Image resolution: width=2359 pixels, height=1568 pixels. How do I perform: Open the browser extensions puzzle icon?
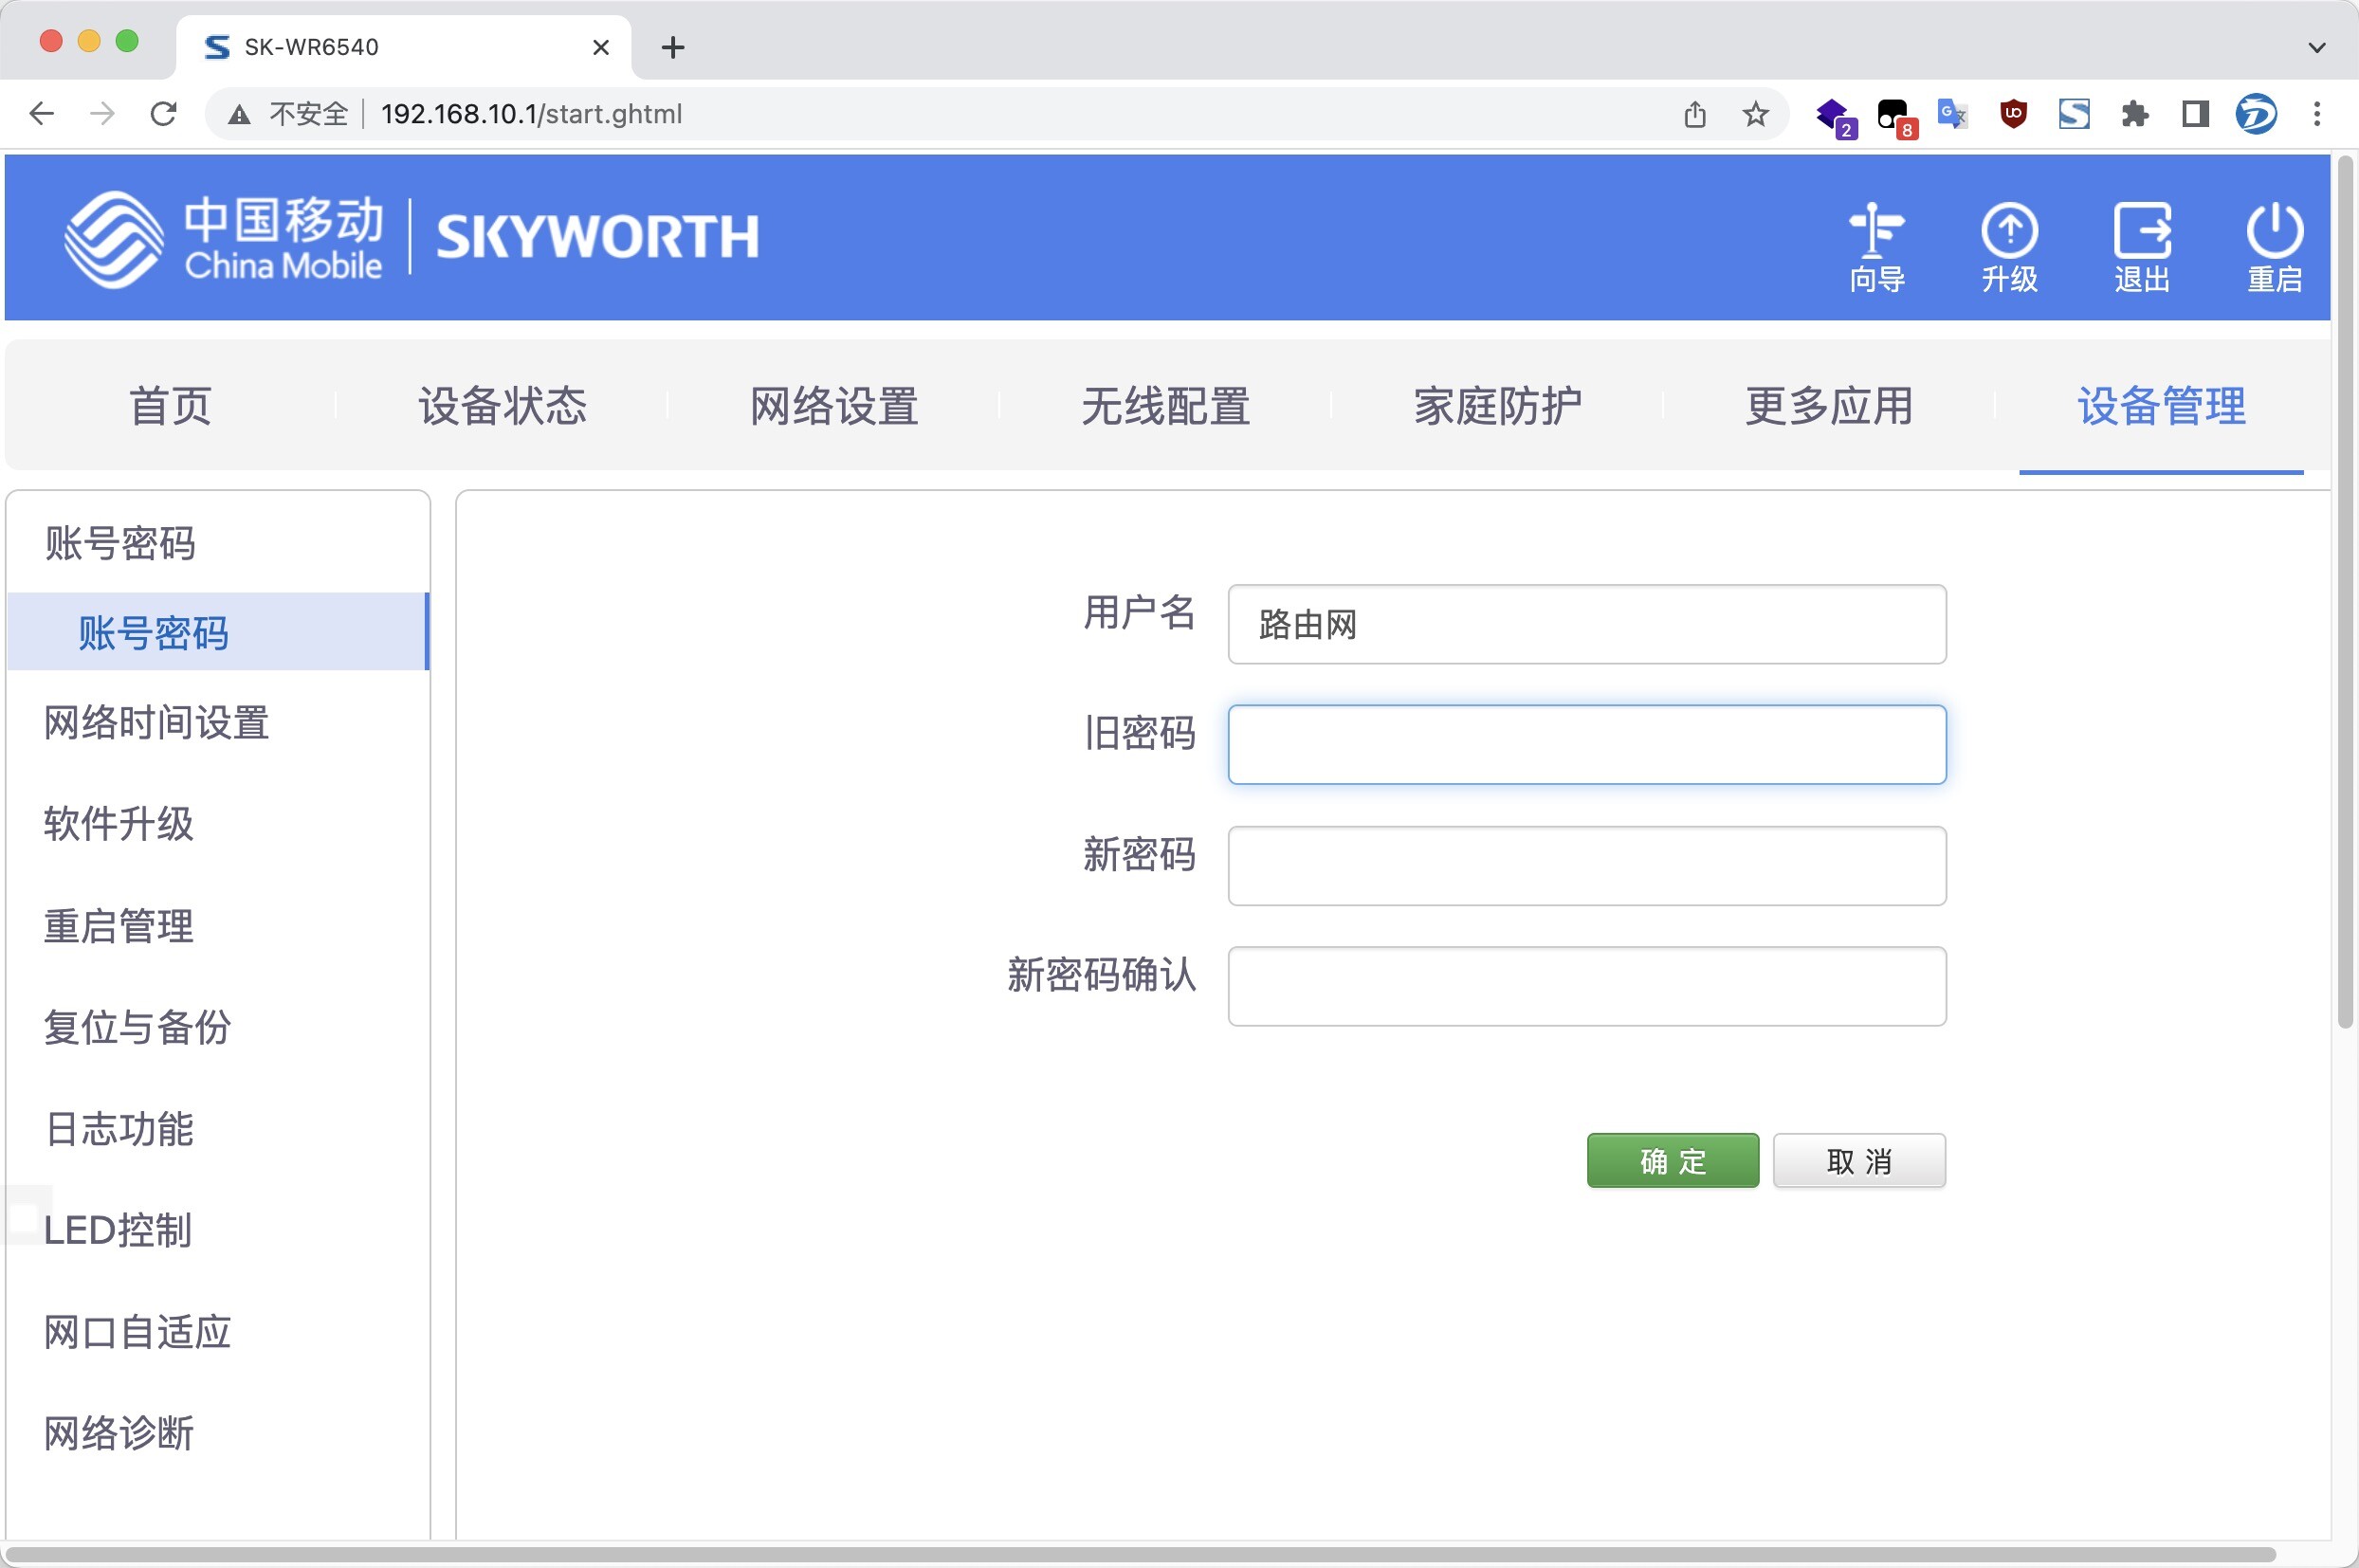click(x=2133, y=113)
